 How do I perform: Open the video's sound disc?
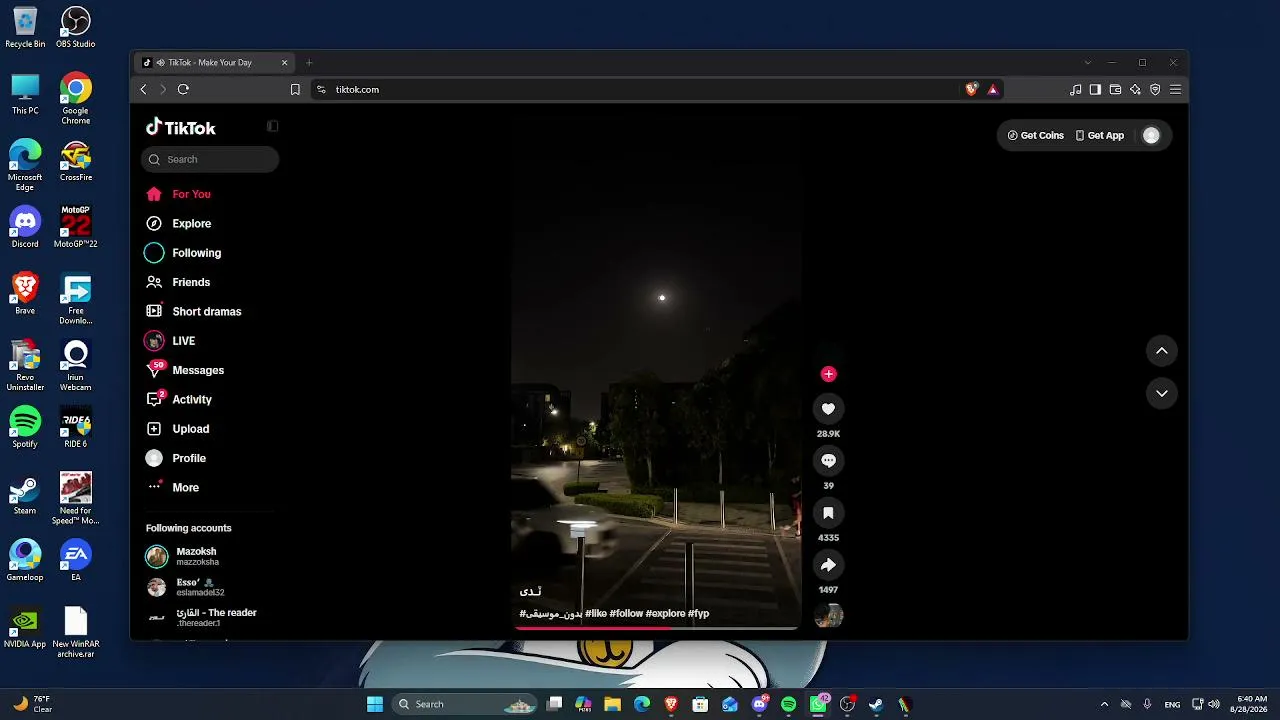[x=828, y=615]
